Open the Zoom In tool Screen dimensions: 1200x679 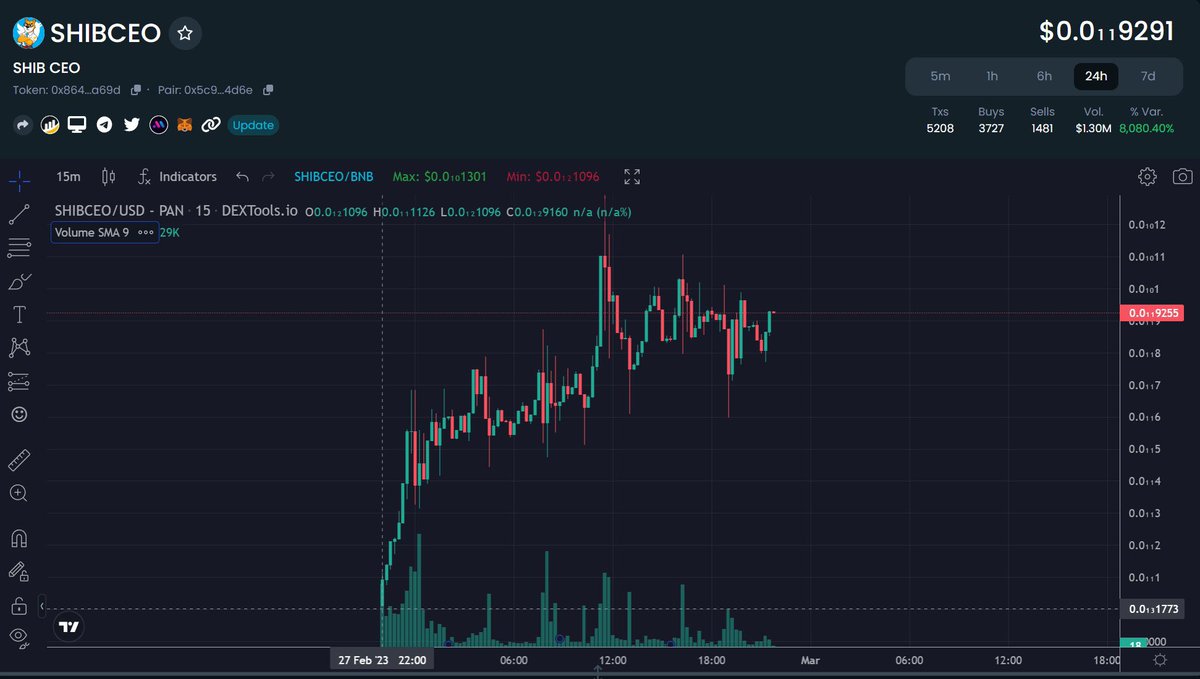[x=21, y=493]
